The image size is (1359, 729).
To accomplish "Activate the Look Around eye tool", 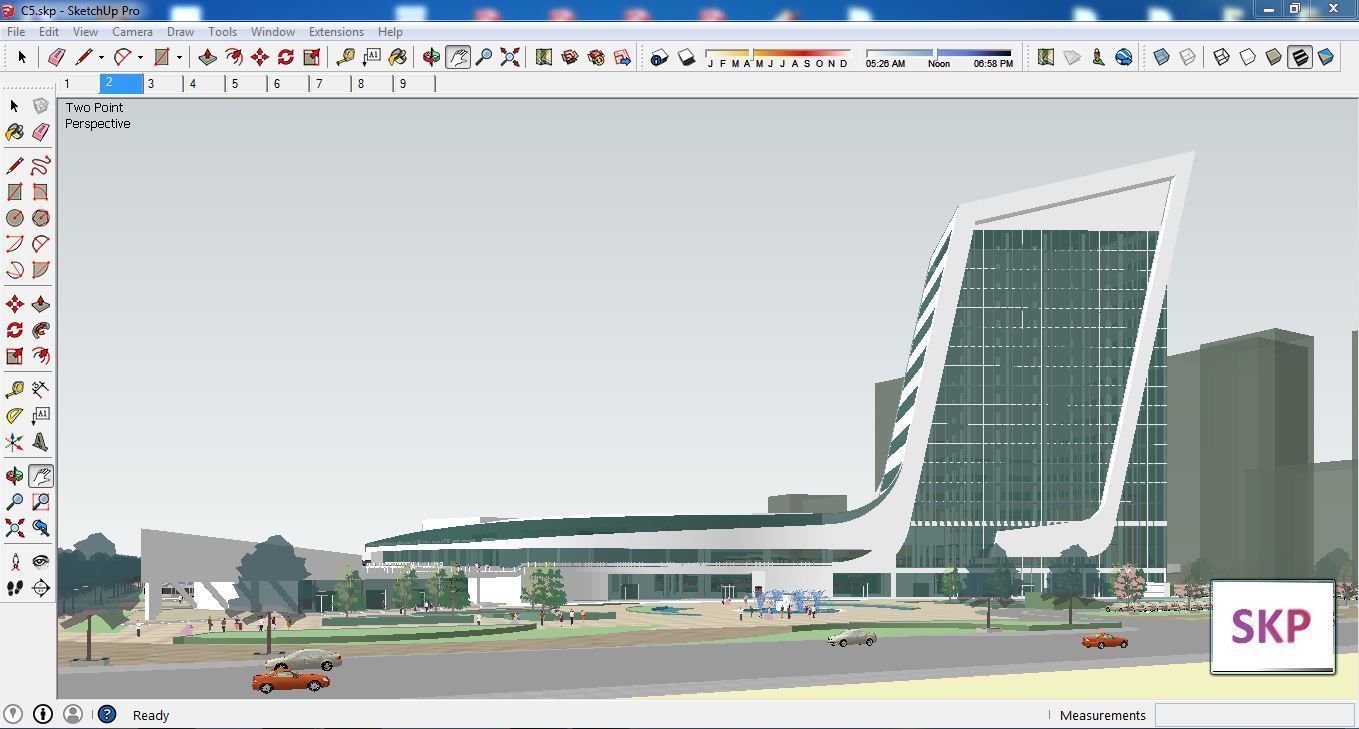I will click(41, 562).
